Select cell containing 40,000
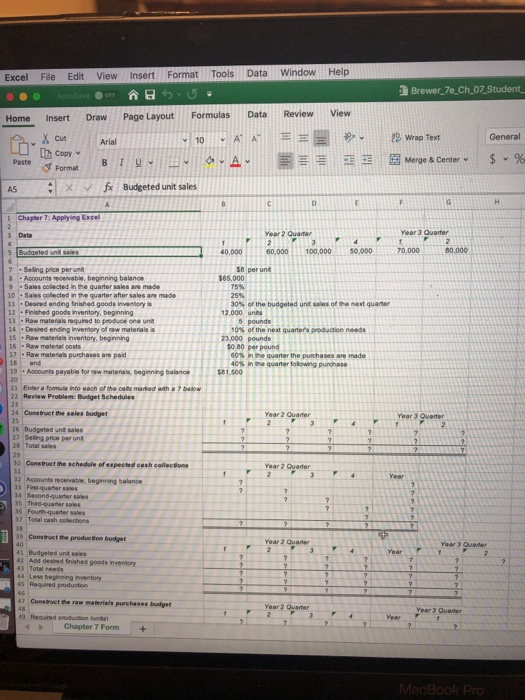 click(224, 251)
